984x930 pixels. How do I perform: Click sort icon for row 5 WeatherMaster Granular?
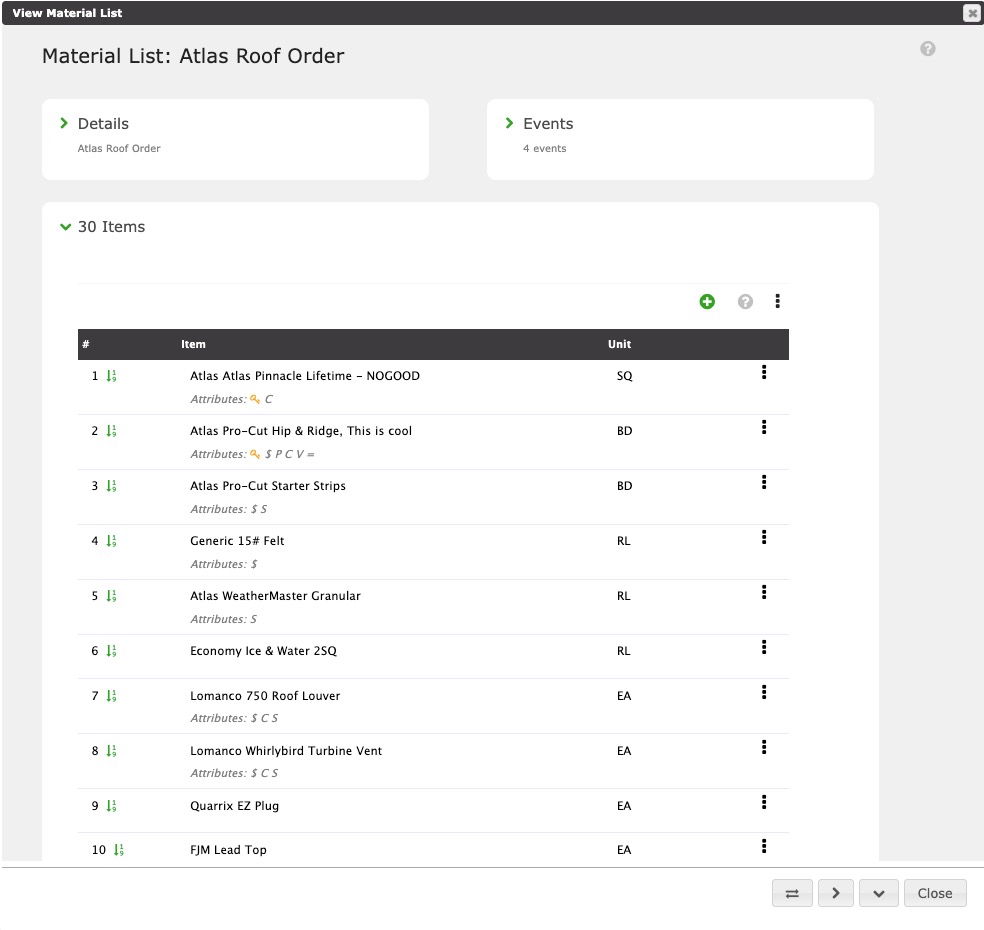pyautogui.click(x=111, y=596)
